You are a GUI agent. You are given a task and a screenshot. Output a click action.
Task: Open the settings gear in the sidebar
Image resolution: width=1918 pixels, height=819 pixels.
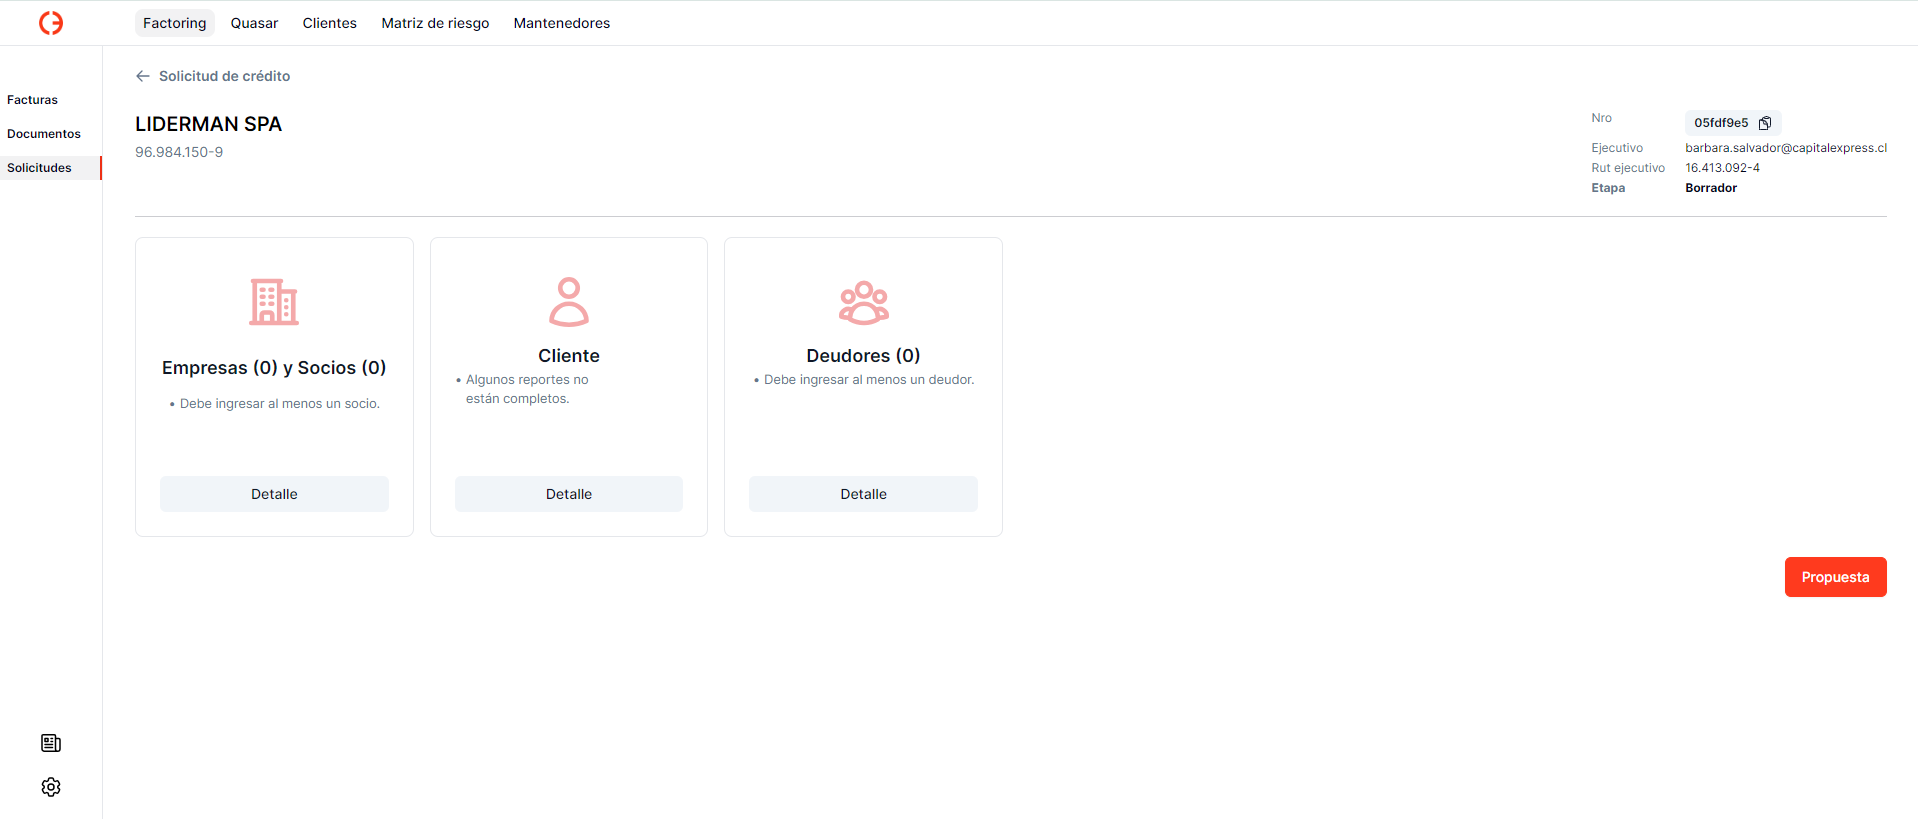[x=51, y=787]
